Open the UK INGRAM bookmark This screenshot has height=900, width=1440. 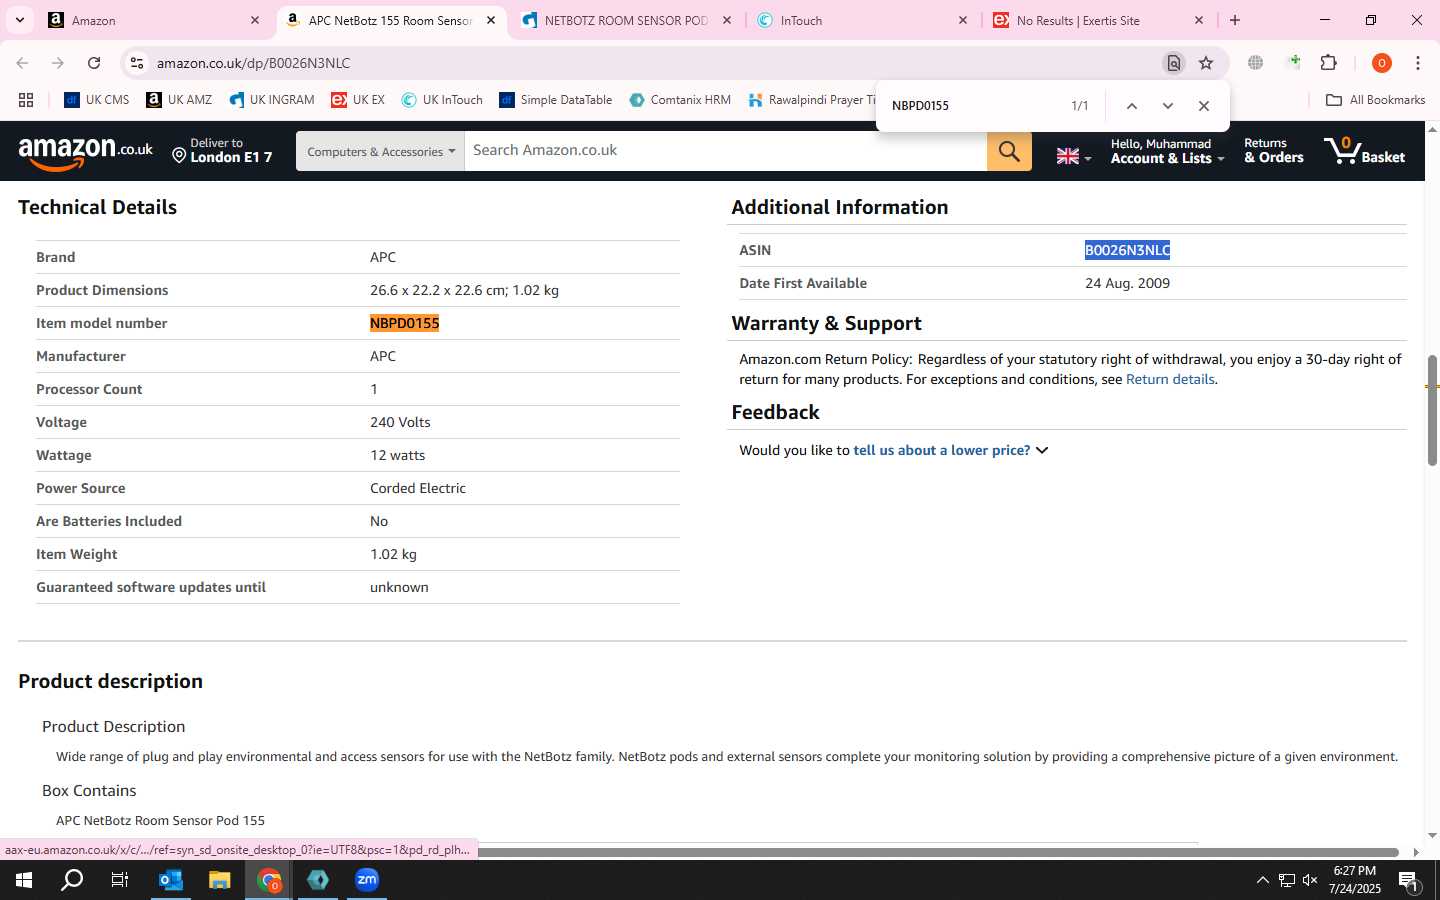coord(271,100)
